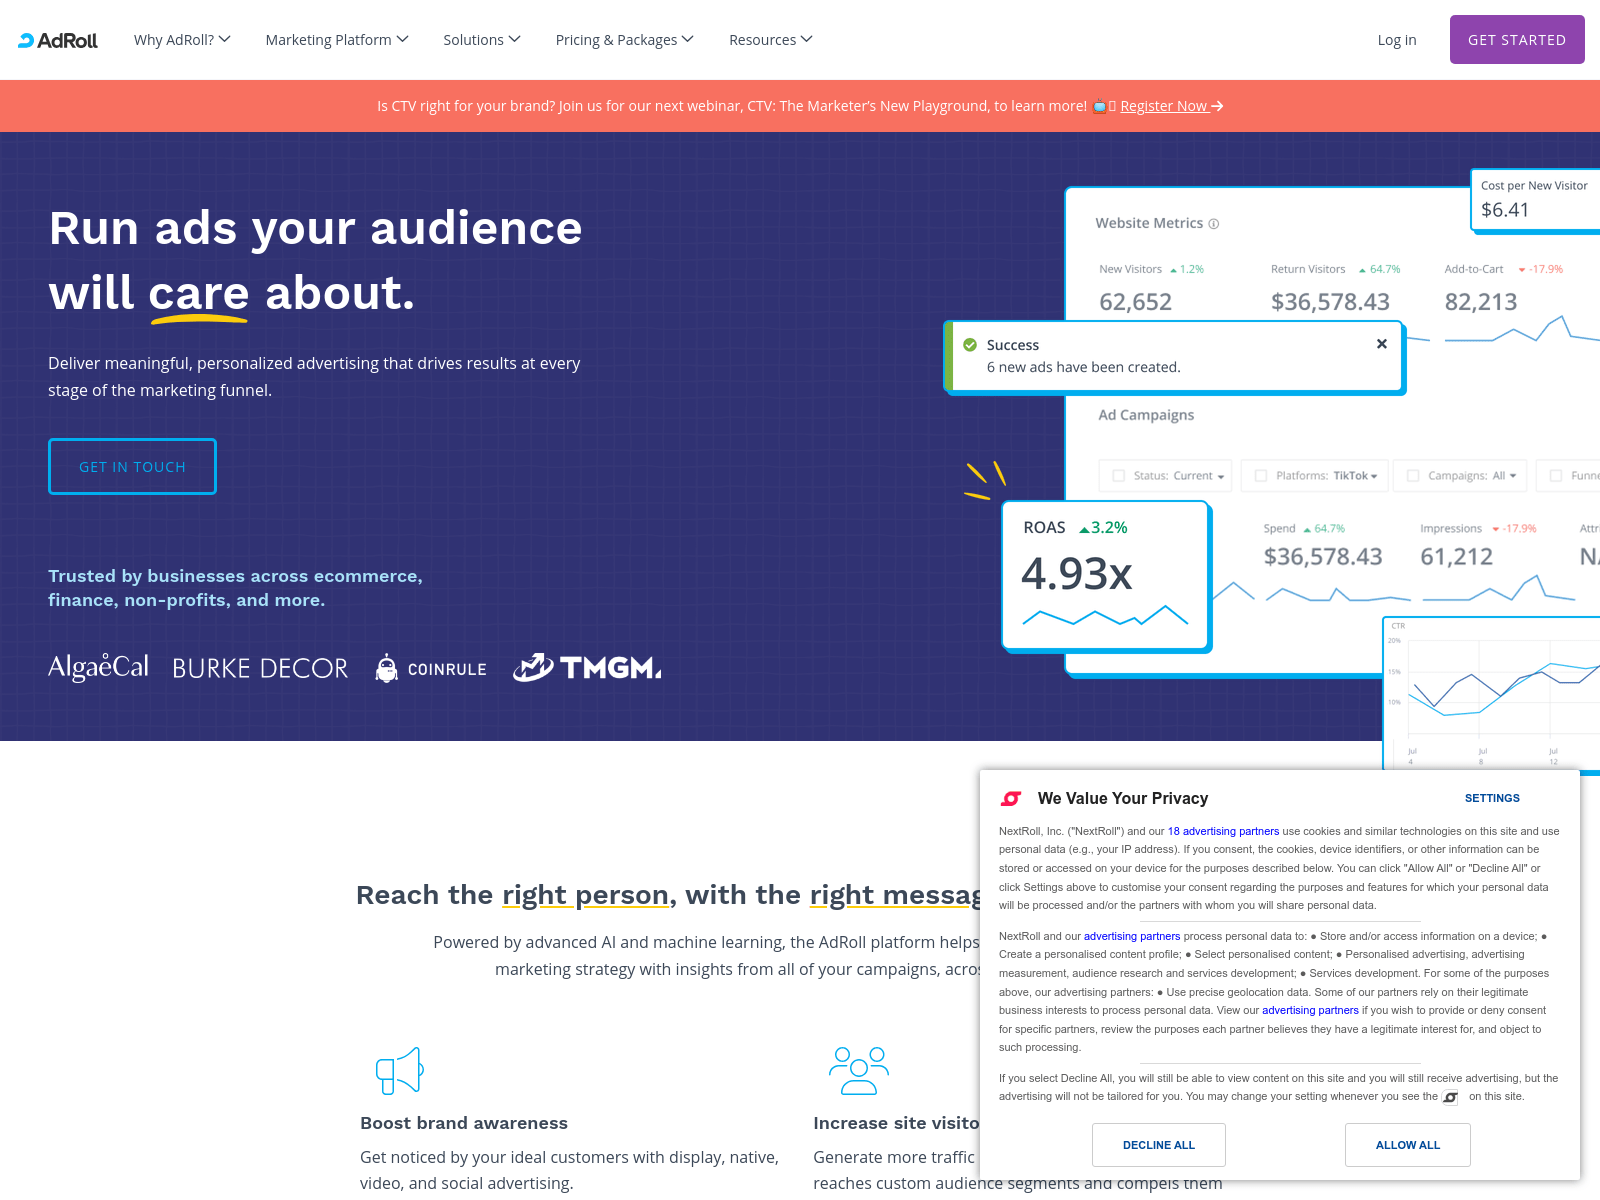Click the 'Ad Campaigns' heading
The width and height of the screenshot is (1600, 1200).
coord(1146,415)
